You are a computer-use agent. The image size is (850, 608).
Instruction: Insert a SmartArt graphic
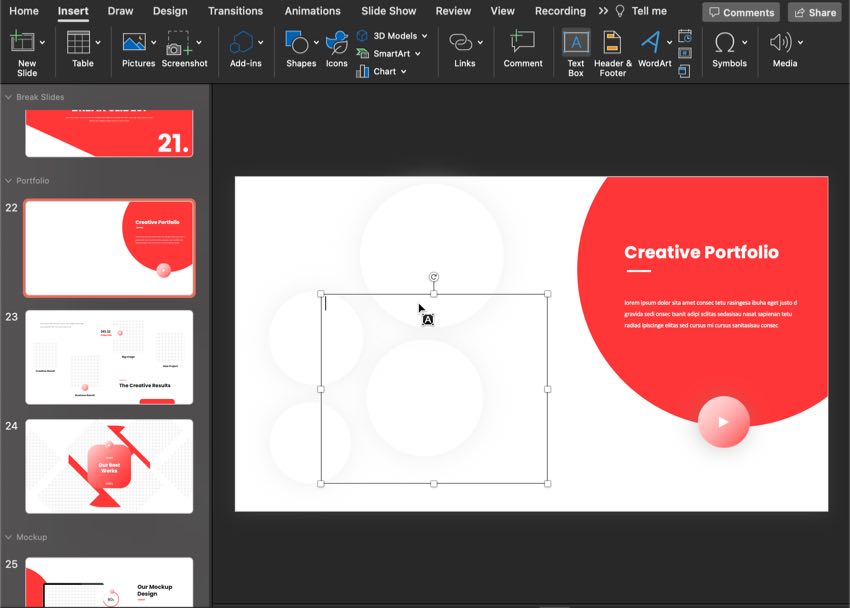pos(383,54)
